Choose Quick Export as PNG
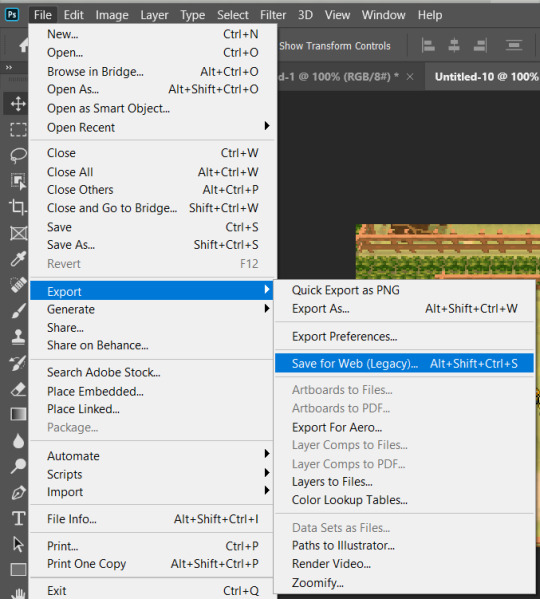Viewport: 540px width, 599px height. pos(404,290)
